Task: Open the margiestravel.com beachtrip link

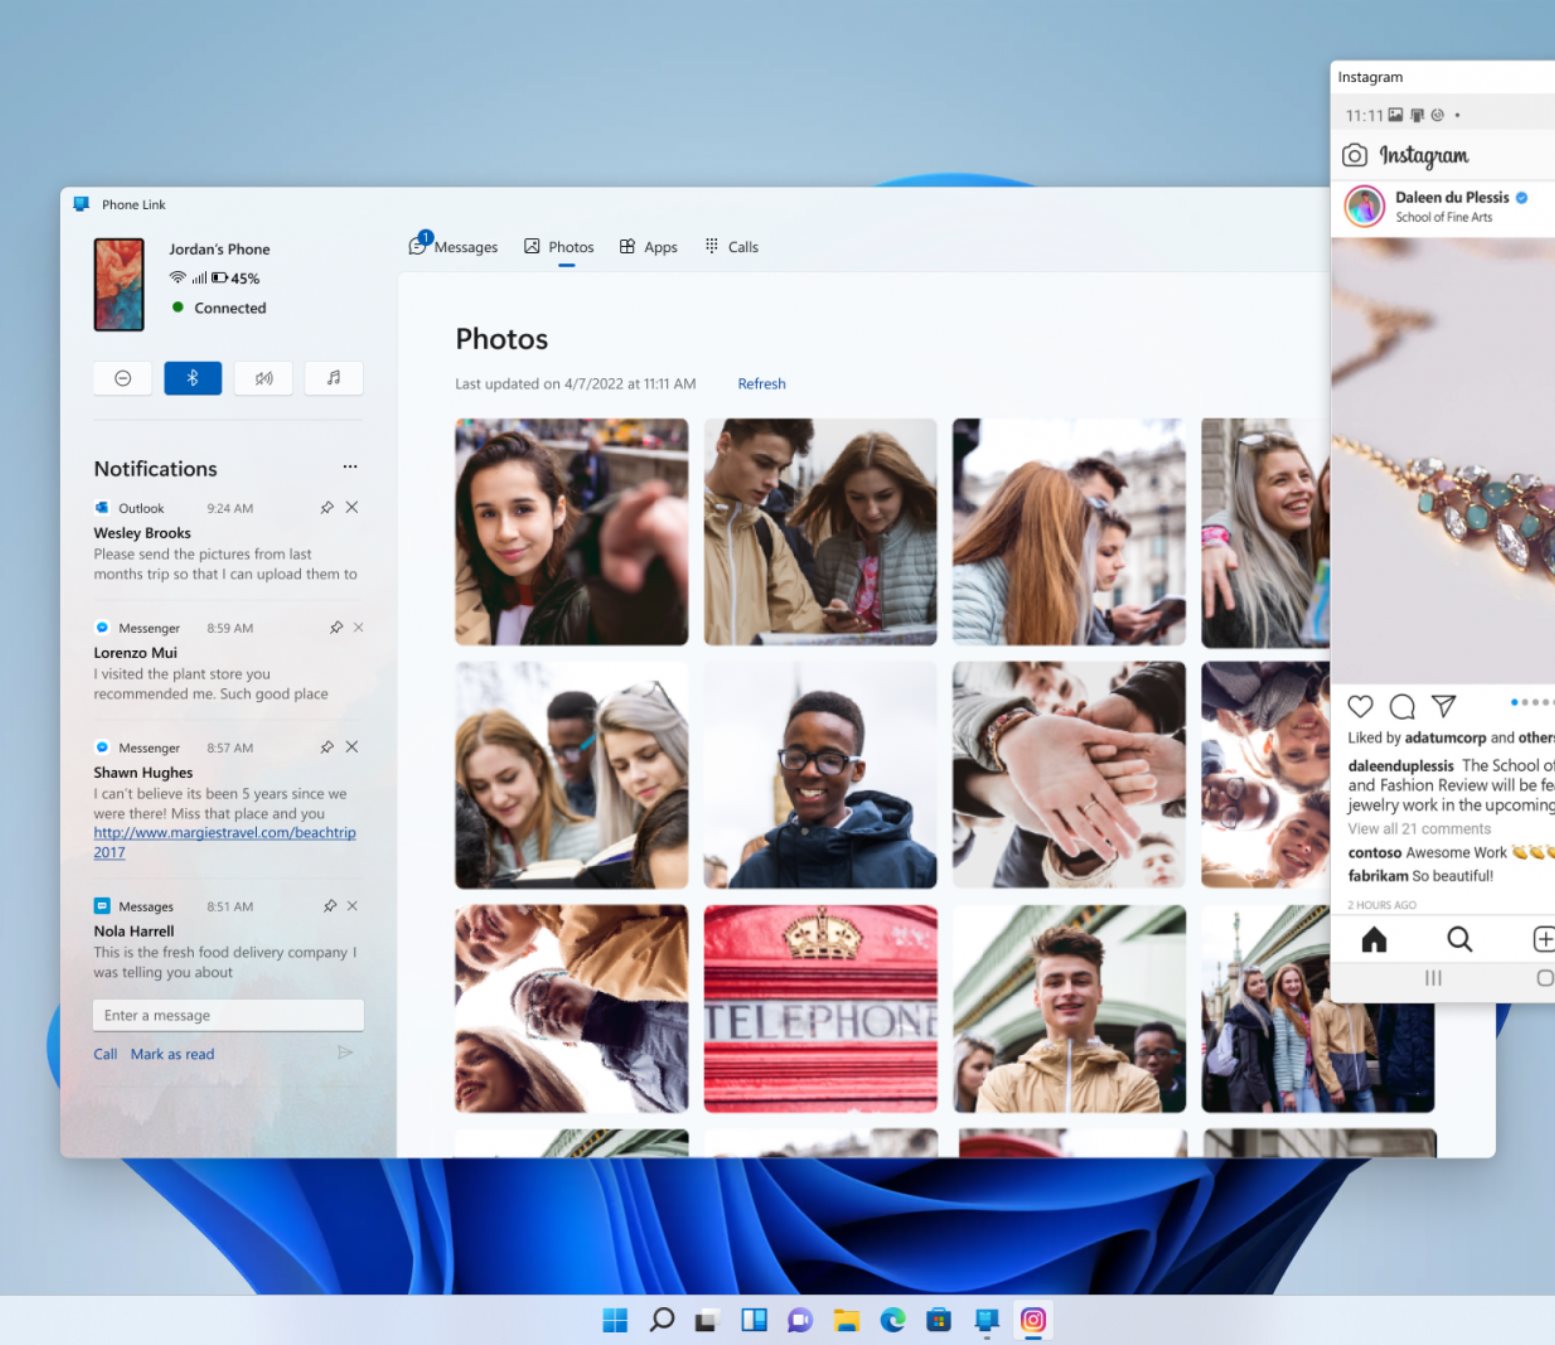Action: pos(225,842)
